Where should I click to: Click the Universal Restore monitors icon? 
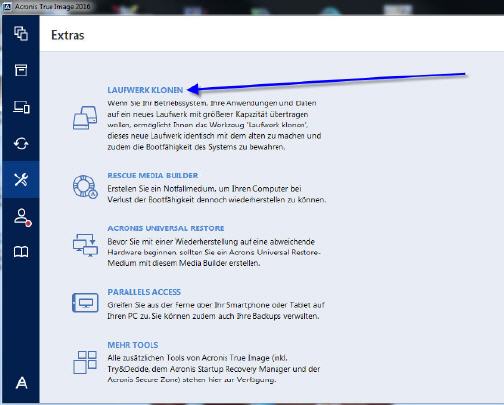point(85,245)
